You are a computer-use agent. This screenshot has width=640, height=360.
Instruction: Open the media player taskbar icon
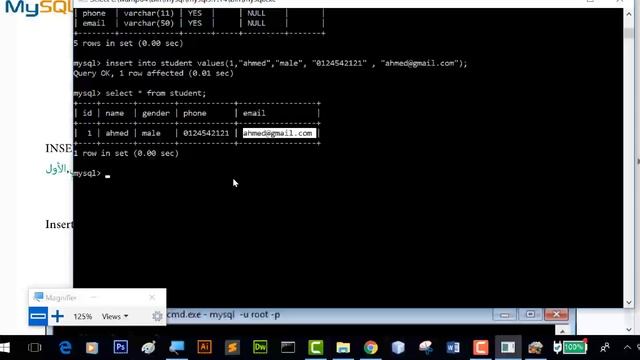point(92,348)
